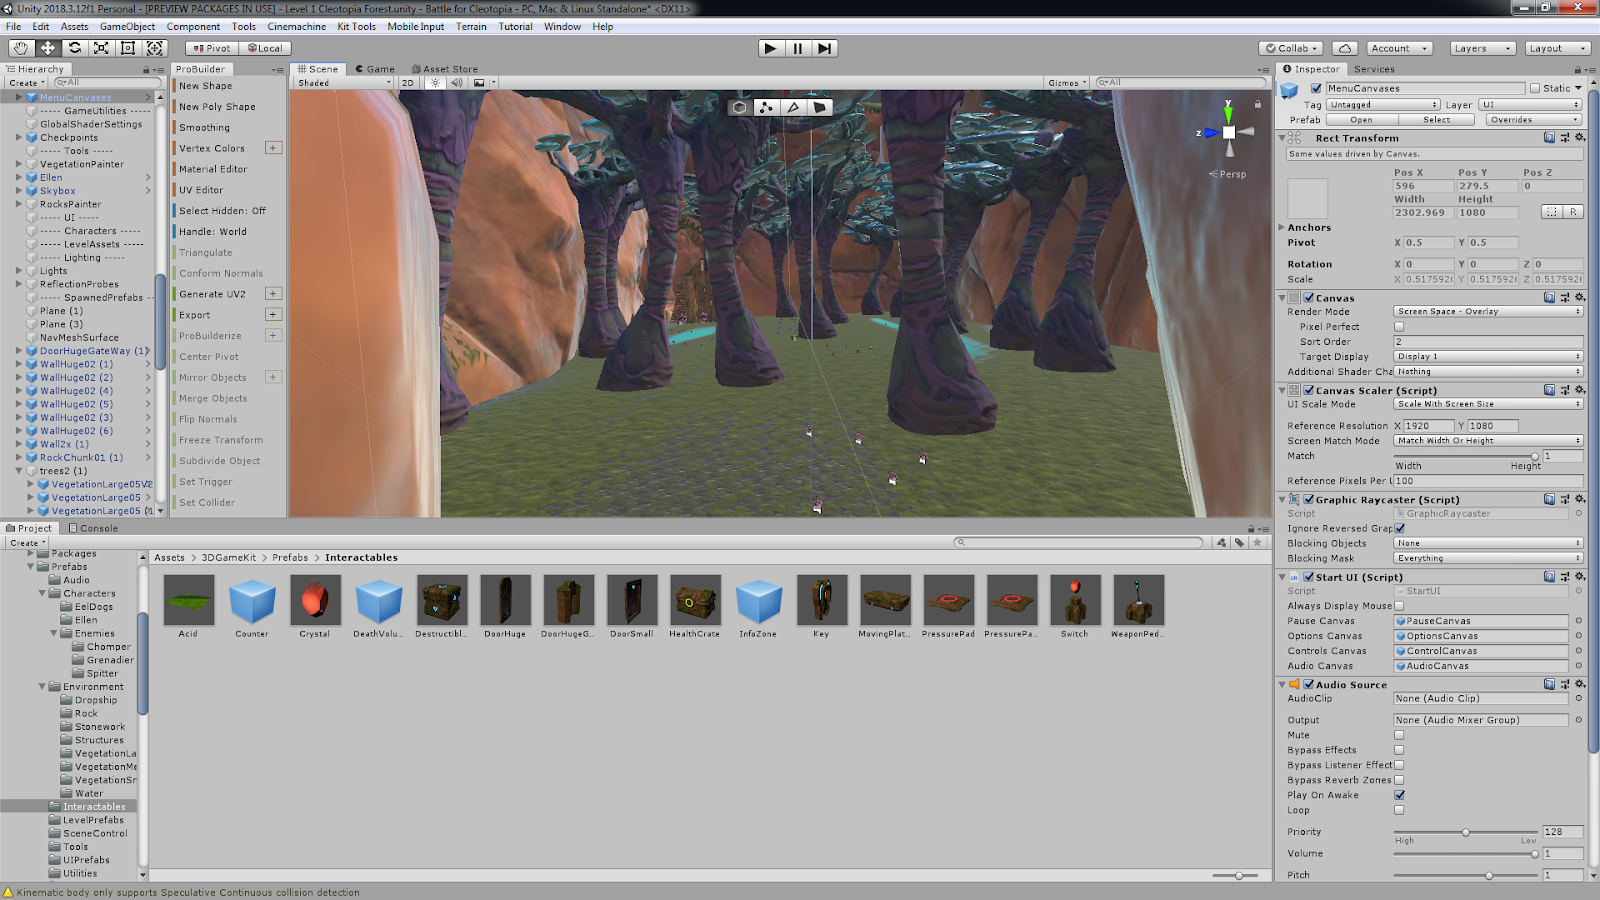The width and height of the screenshot is (1600, 900).
Task: Open Rect Transform component help icon
Action: coord(1549,138)
